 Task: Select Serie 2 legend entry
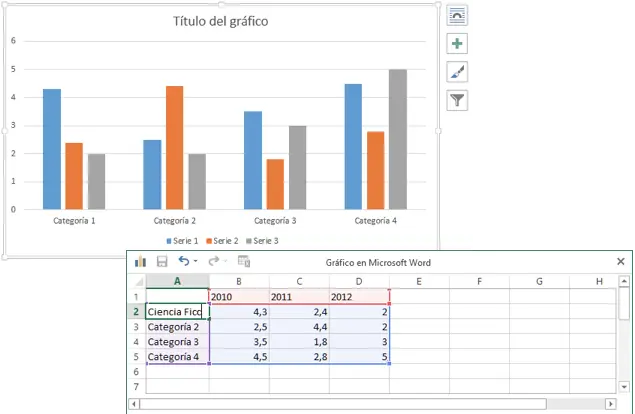coord(222,241)
